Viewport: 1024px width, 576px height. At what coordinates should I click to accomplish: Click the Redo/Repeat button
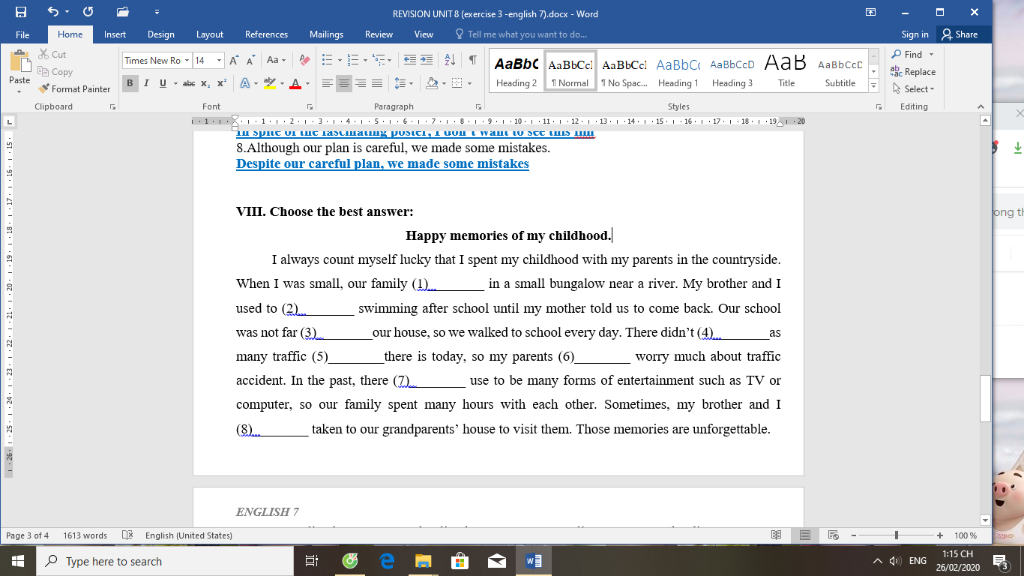88,12
